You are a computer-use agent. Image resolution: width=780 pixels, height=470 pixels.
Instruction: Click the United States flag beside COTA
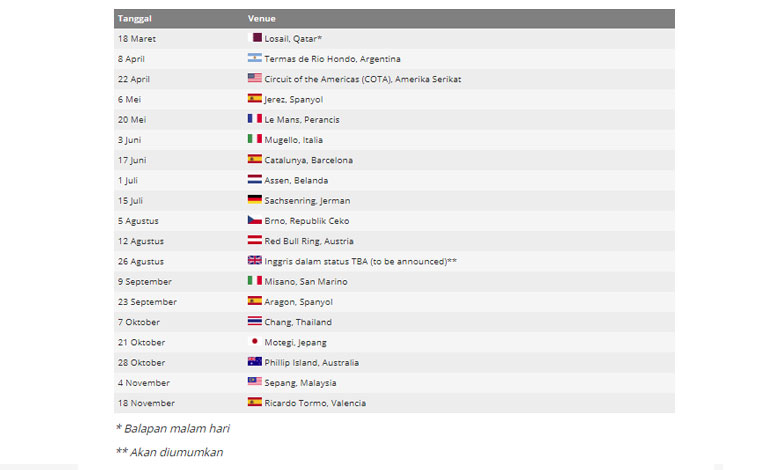click(x=255, y=78)
